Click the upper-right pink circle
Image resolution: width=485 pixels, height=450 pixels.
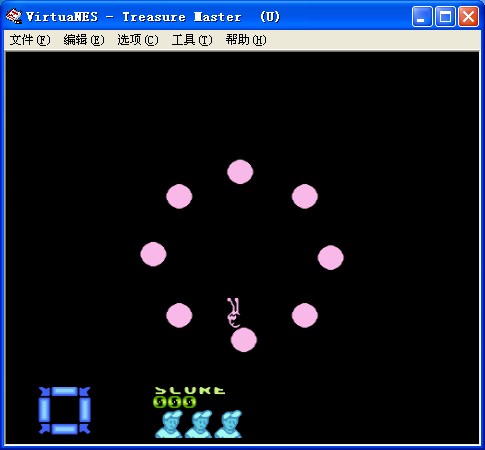coord(305,196)
